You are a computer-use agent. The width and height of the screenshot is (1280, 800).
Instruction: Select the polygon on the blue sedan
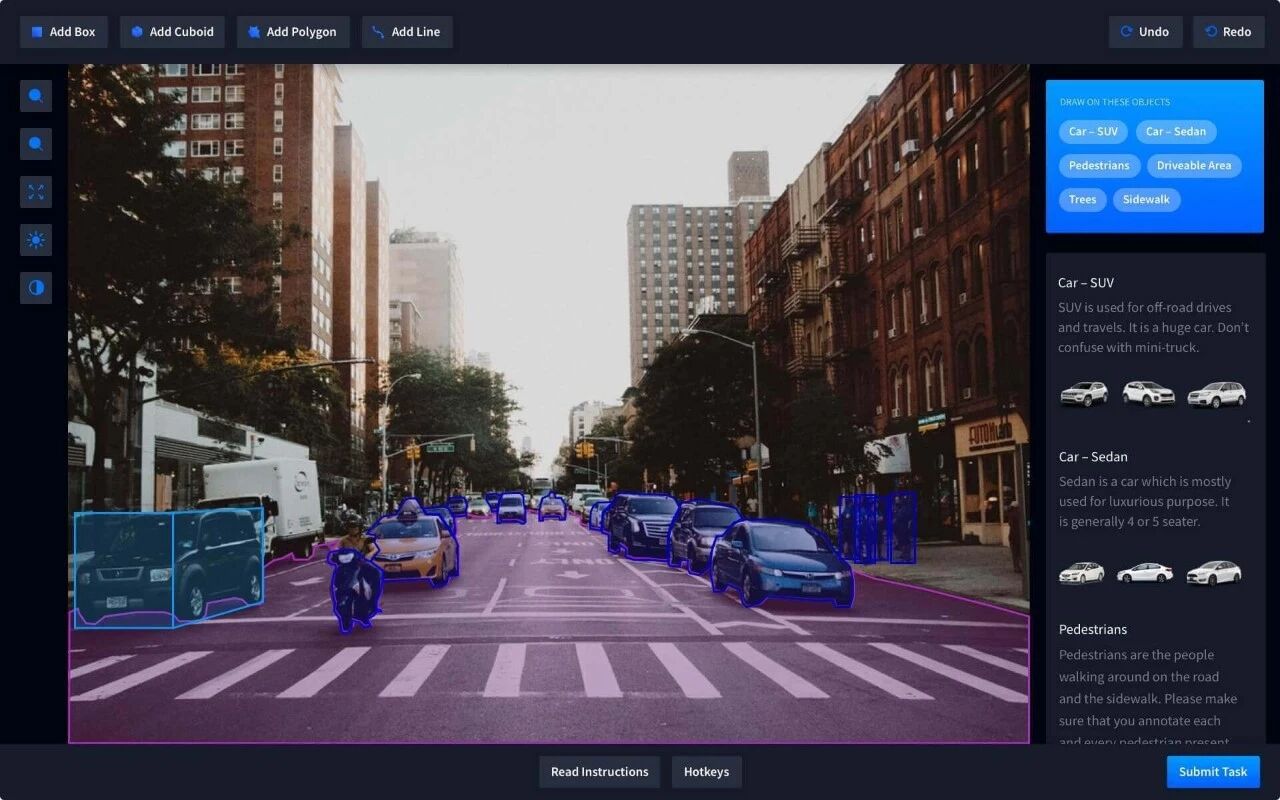pyautogui.click(x=782, y=565)
